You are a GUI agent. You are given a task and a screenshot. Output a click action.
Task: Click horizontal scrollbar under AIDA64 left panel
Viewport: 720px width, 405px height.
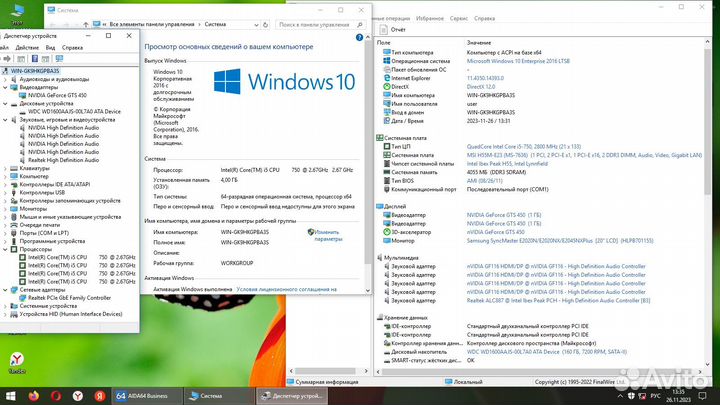coord(325,371)
